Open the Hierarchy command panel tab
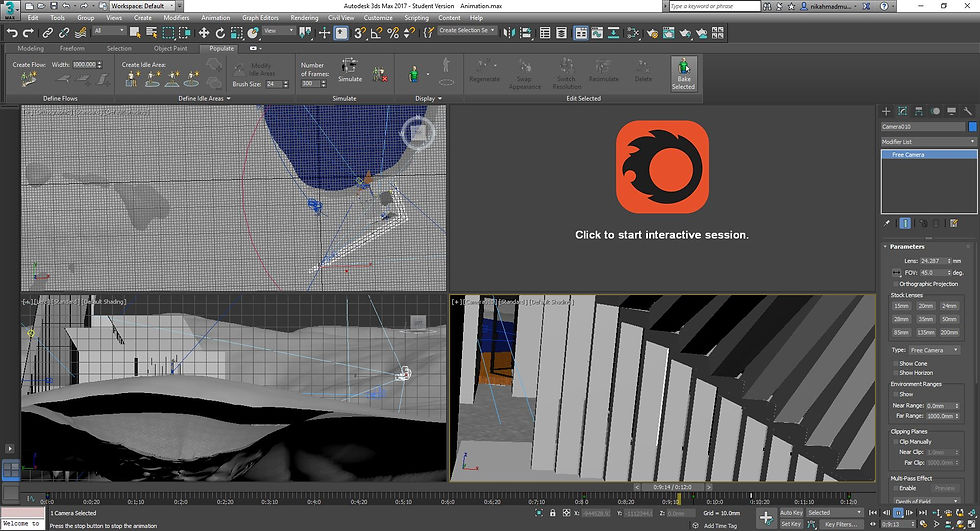Image resolution: width=980 pixels, height=531 pixels. click(919, 111)
